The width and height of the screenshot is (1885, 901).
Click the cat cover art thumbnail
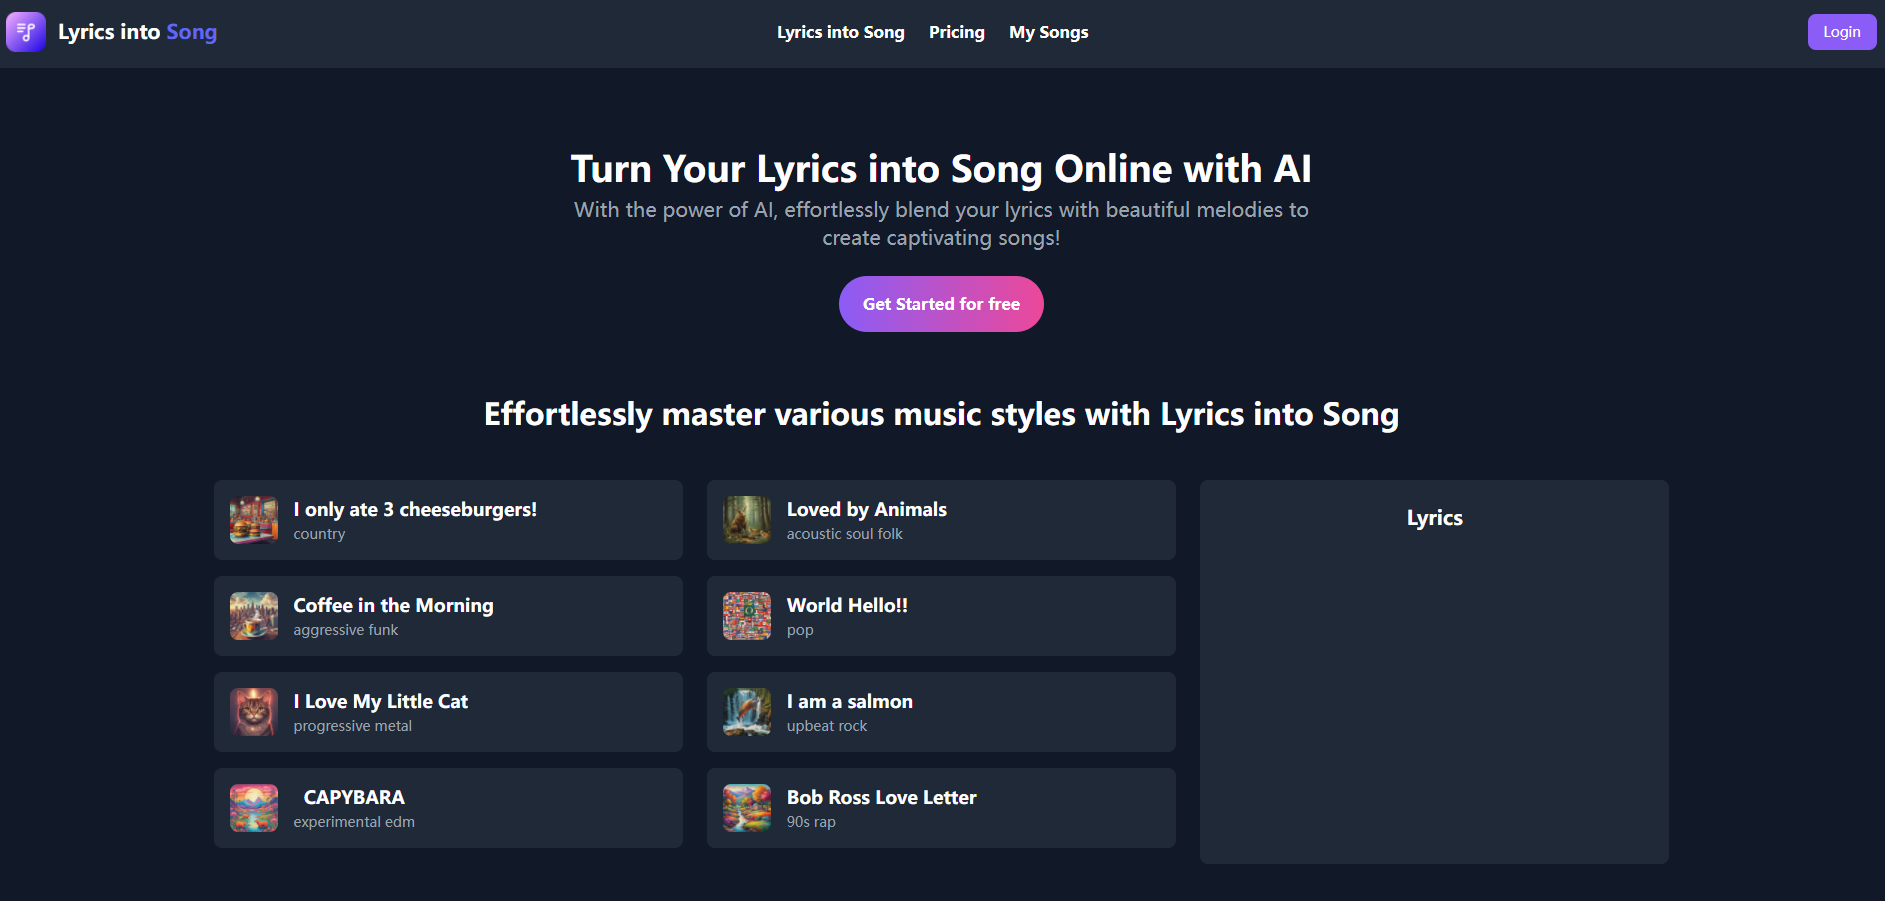[x=254, y=712]
